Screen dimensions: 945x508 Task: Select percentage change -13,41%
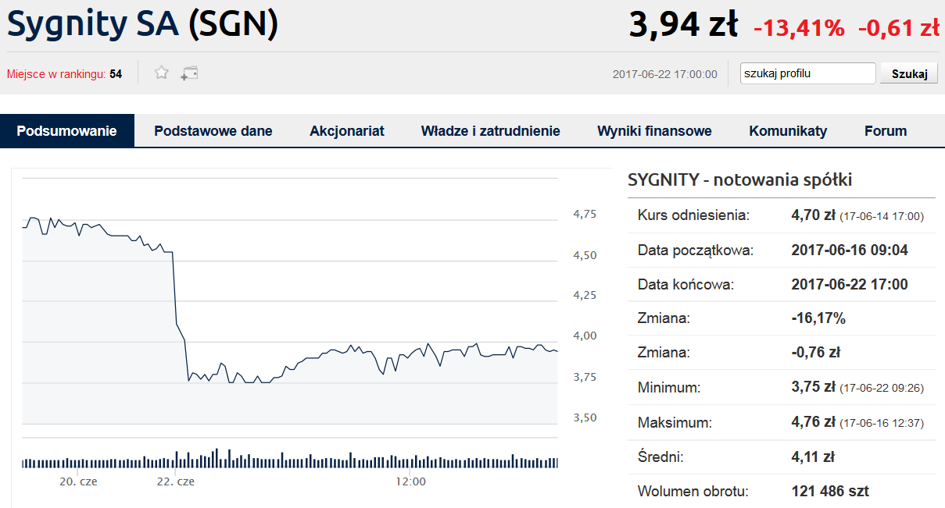click(799, 28)
